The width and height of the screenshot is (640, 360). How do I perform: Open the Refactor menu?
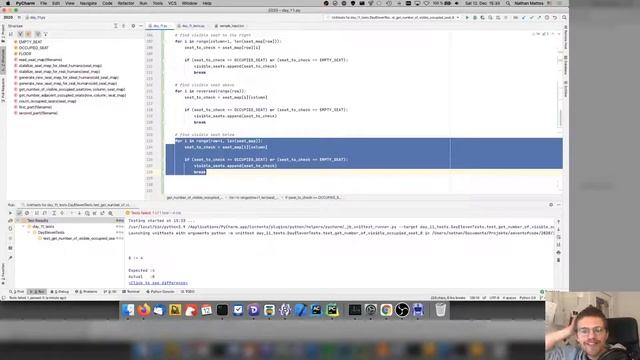[126, 3]
